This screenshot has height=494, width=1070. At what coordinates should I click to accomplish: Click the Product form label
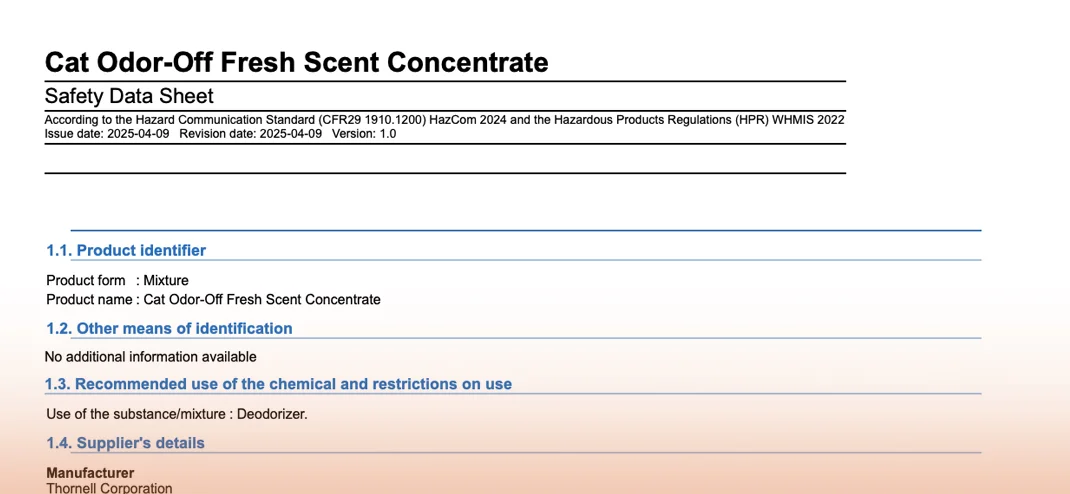(x=86, y=280)
